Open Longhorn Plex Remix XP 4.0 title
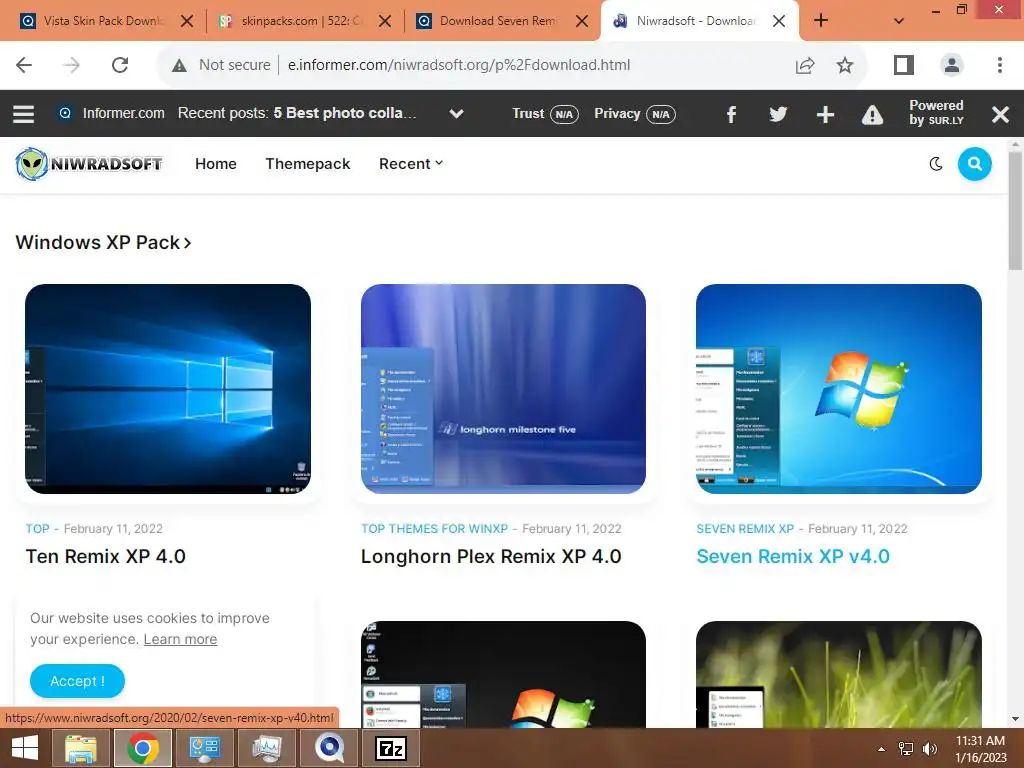The image size is (1024, 768). coord(491,556)
